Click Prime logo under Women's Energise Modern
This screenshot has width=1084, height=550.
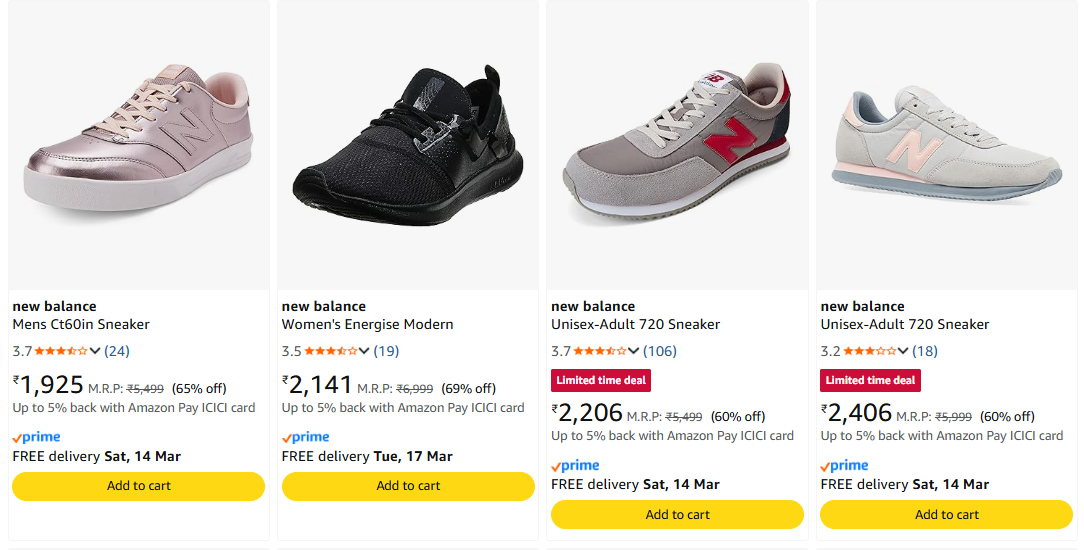[x=306, y=437]
